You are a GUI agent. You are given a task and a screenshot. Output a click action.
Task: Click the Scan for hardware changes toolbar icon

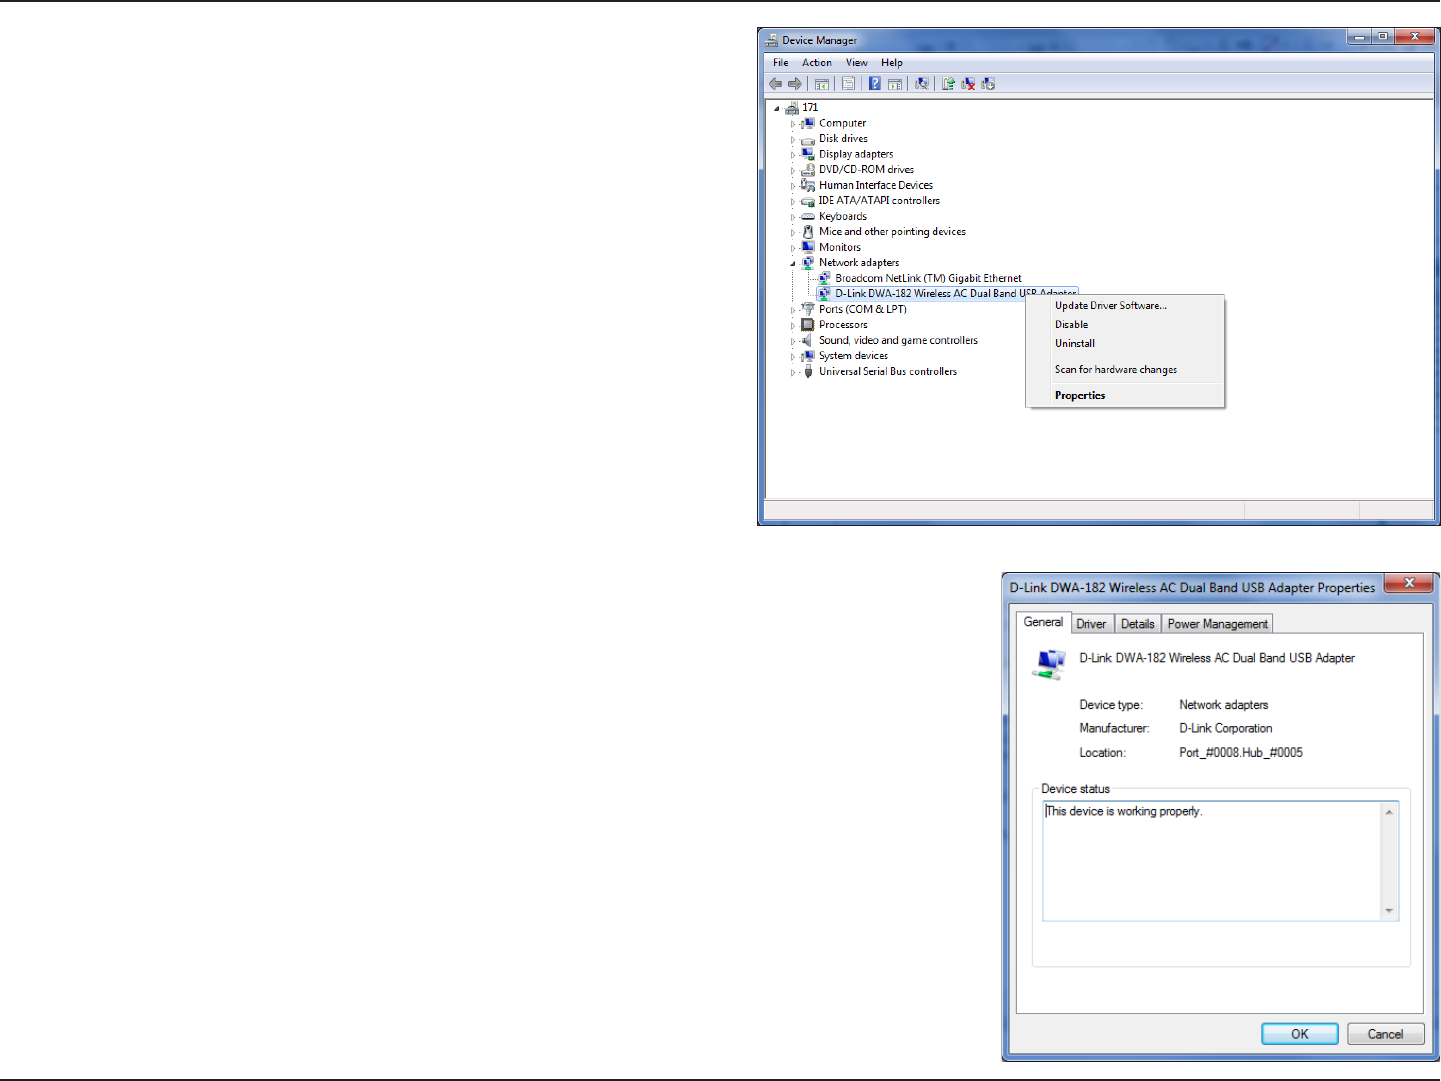[922, 84]
